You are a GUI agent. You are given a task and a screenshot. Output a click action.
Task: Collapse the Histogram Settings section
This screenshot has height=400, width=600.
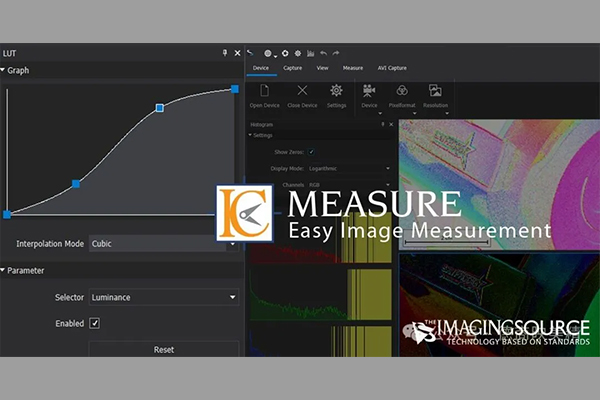click(x=250, y=135)
